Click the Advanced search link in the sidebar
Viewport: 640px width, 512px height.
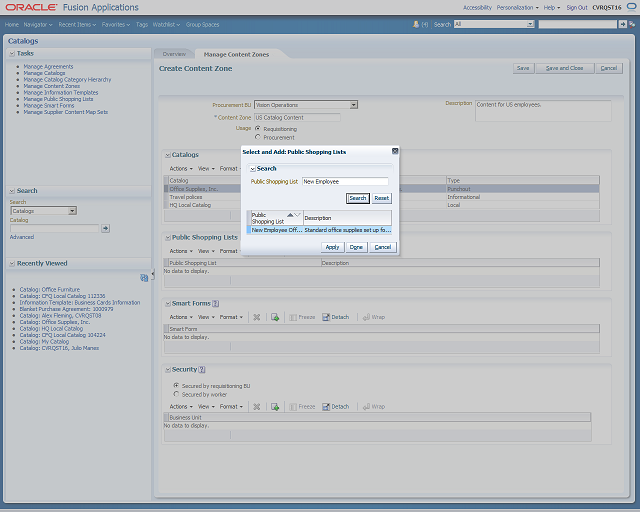click(22, 237)
